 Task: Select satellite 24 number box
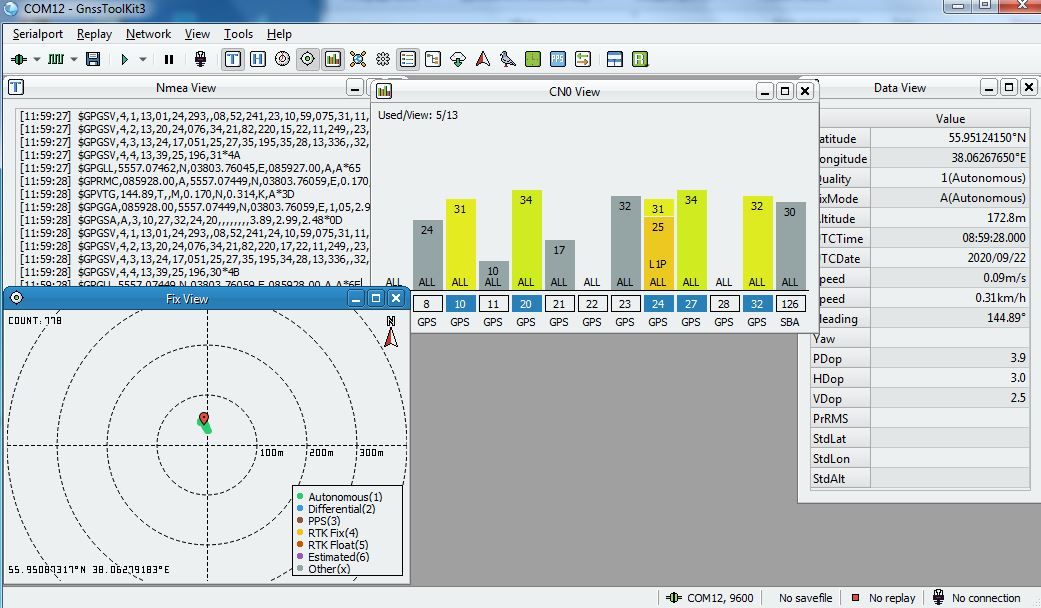657,304
